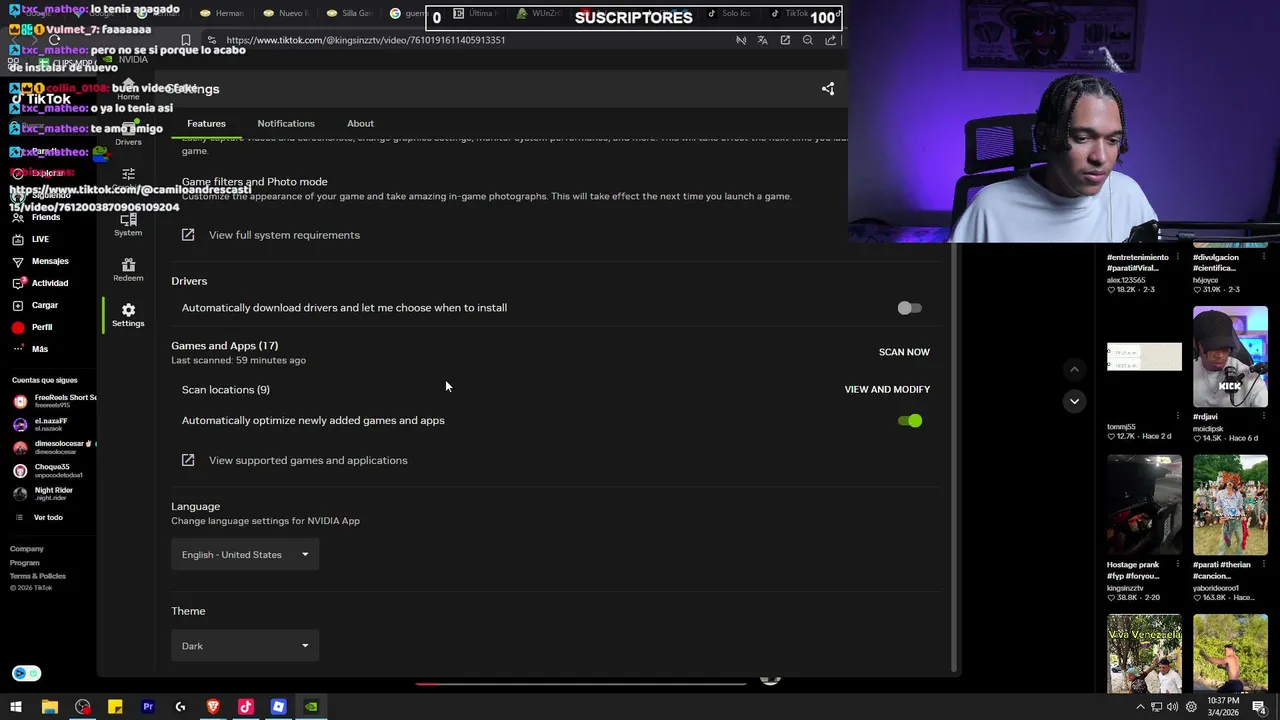This screenshot has width=1280, height=720.
Task: Open Graphics sliders icon in NVIDIA sidebar
Action: coord(128,175)
